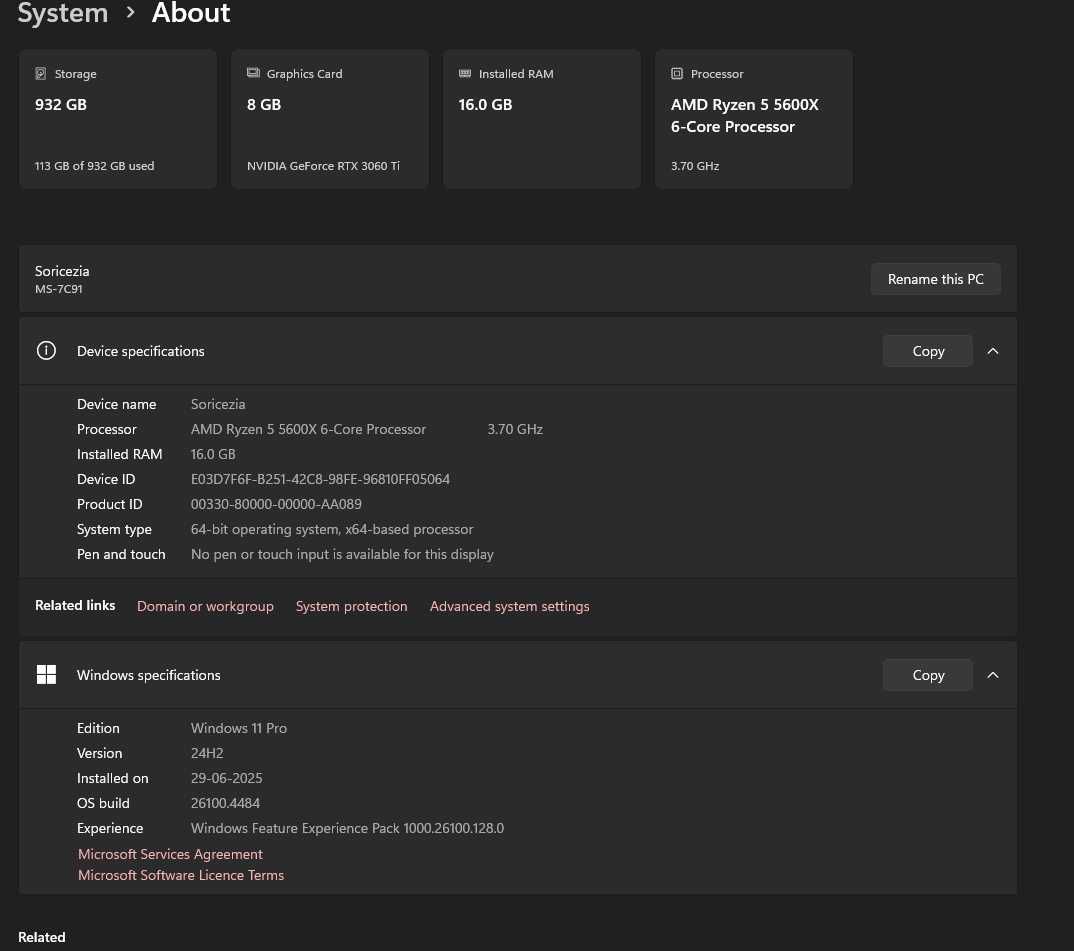Open the Storage 932 GB card

[x=118, y=119]
